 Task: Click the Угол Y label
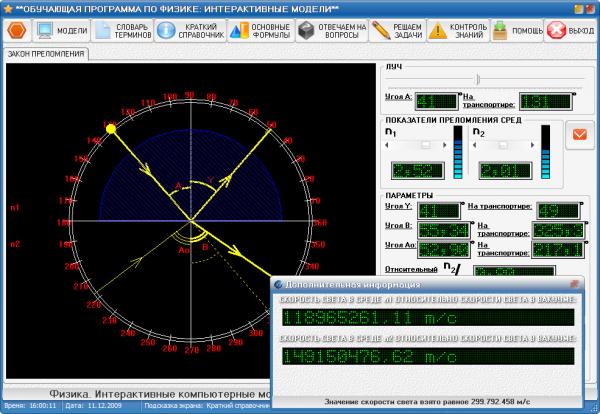398,206
